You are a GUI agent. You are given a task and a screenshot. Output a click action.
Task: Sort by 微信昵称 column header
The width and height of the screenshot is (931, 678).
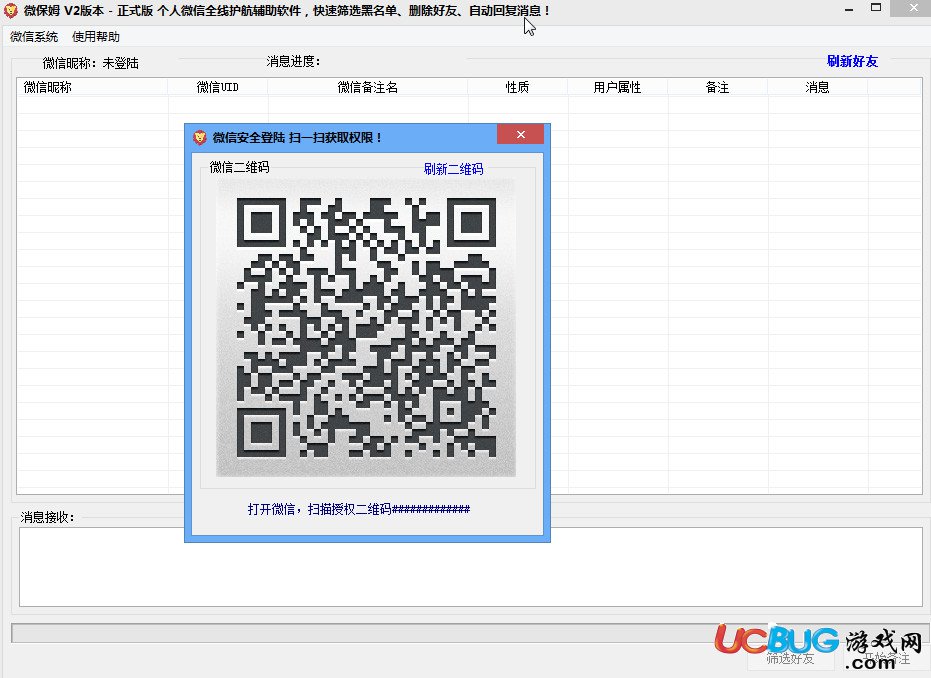[x=92, y=87]
